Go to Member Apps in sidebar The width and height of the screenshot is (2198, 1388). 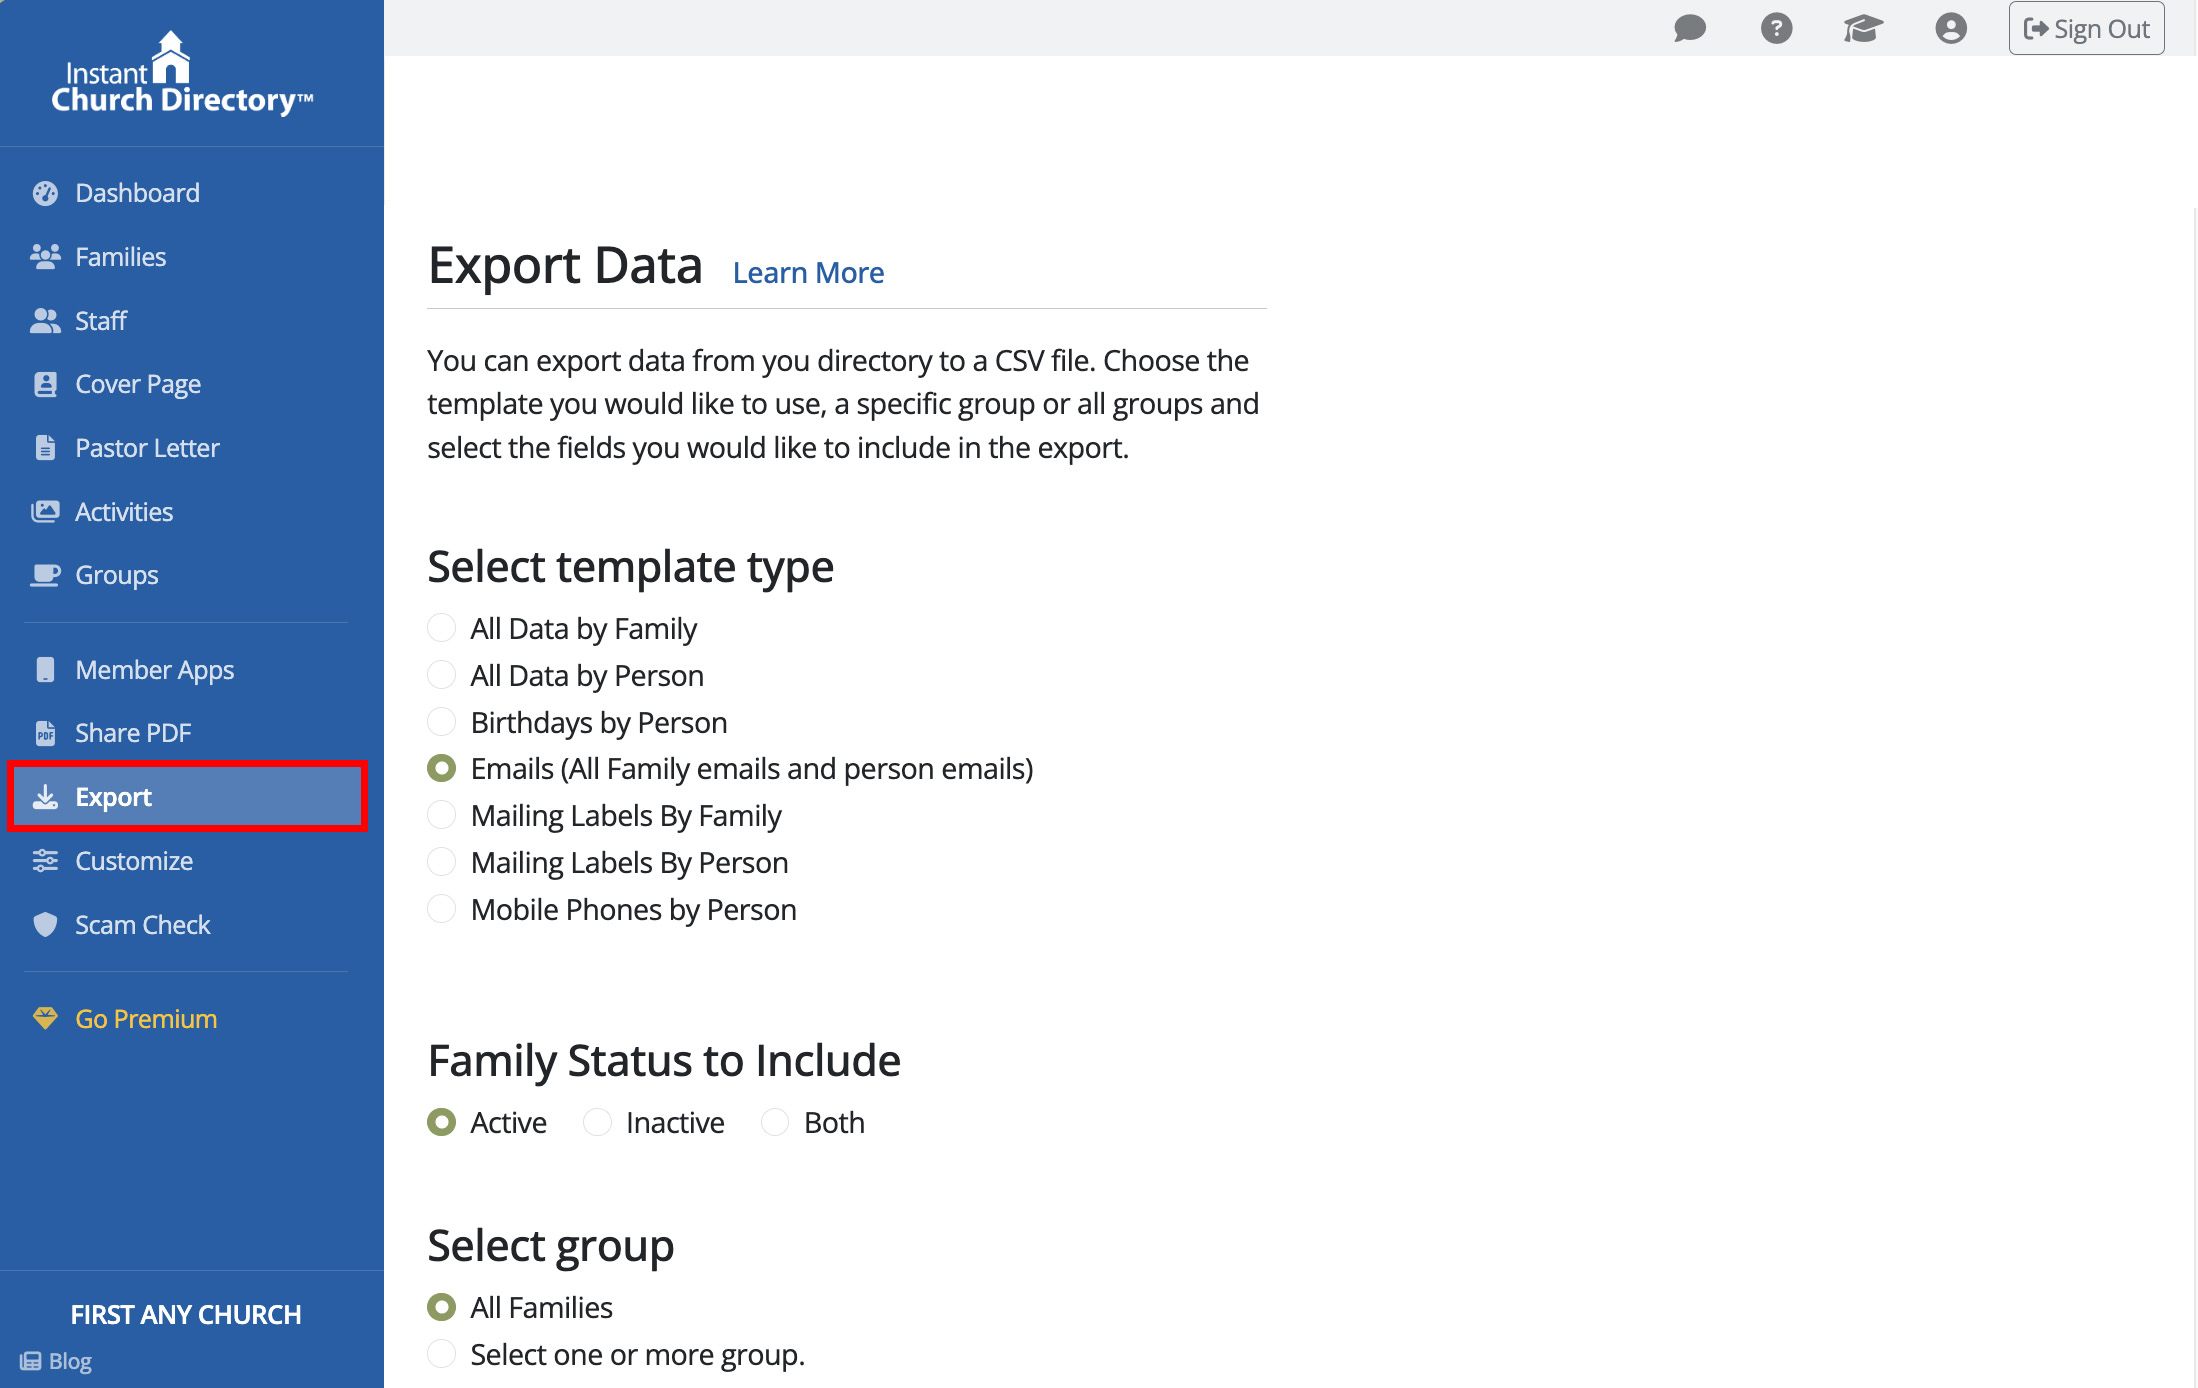[x=154, y=670]
